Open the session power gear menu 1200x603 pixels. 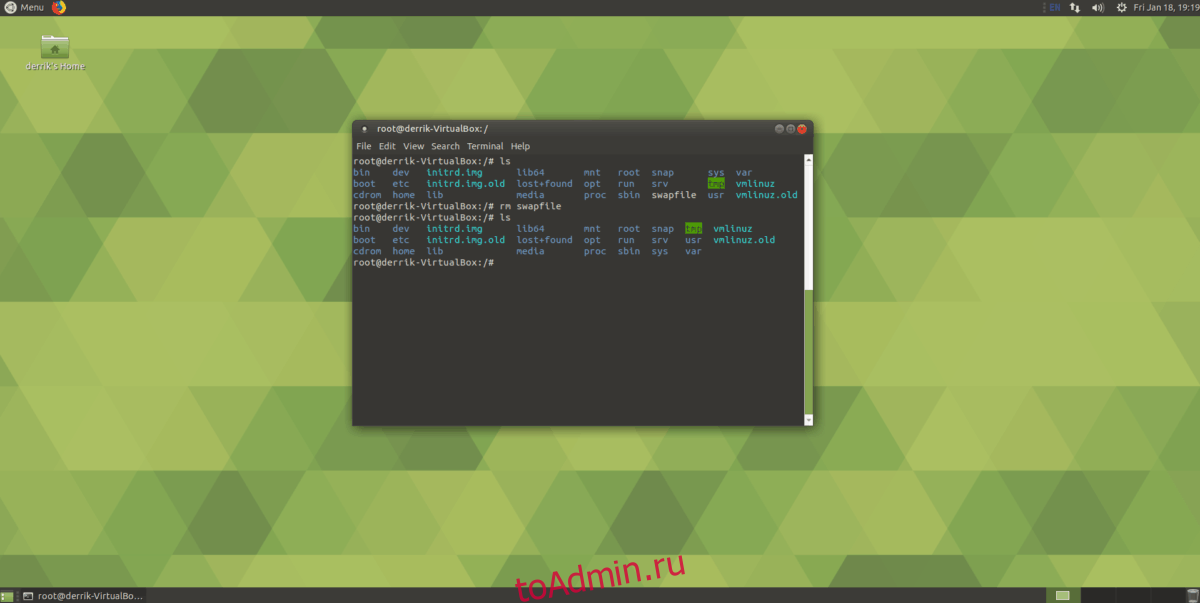pos(1122,7)
